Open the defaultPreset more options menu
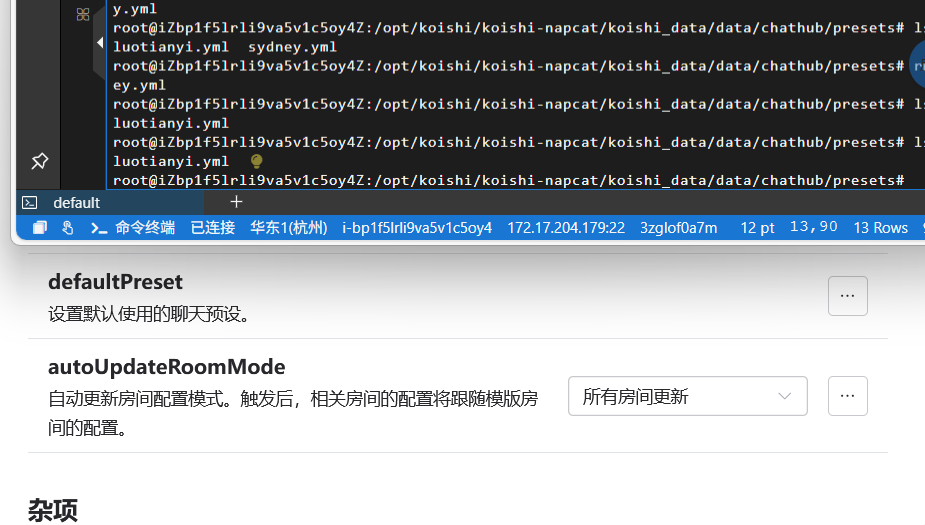925x525 pixels. [847, 296]
